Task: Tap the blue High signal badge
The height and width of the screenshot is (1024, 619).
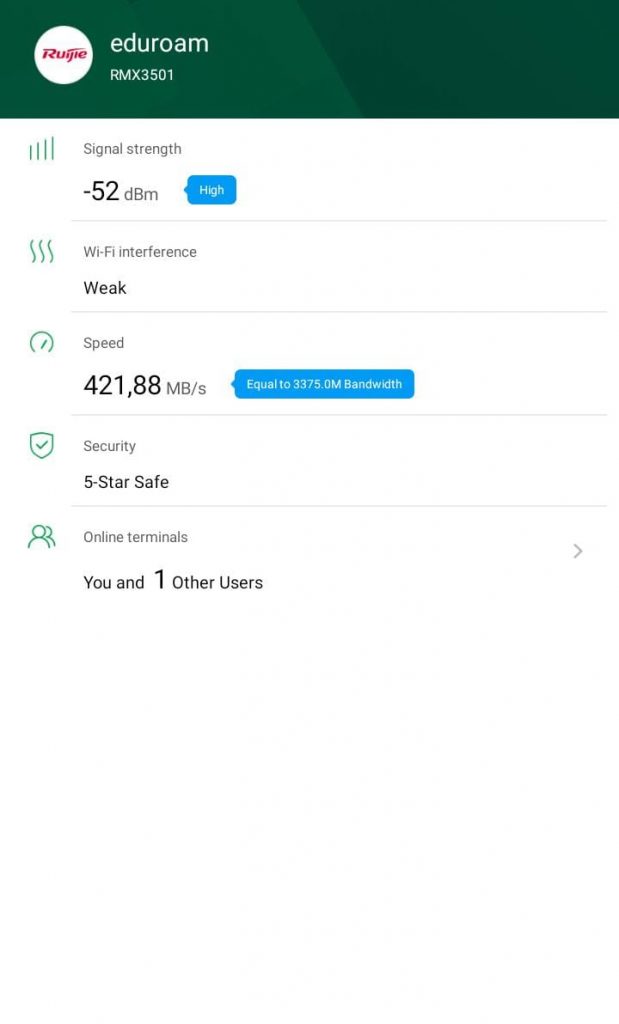Action: [212, 190]
